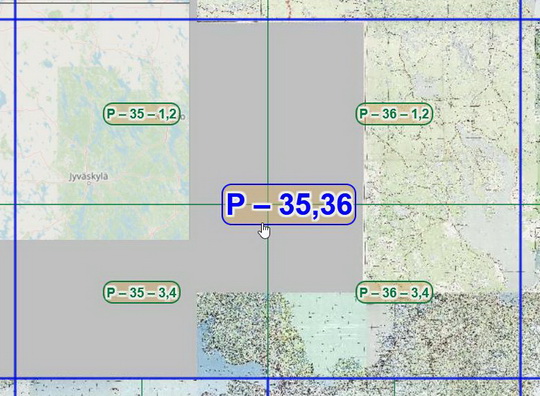Select the P – 35 – 1,2 sheet label

click(142, 114)
